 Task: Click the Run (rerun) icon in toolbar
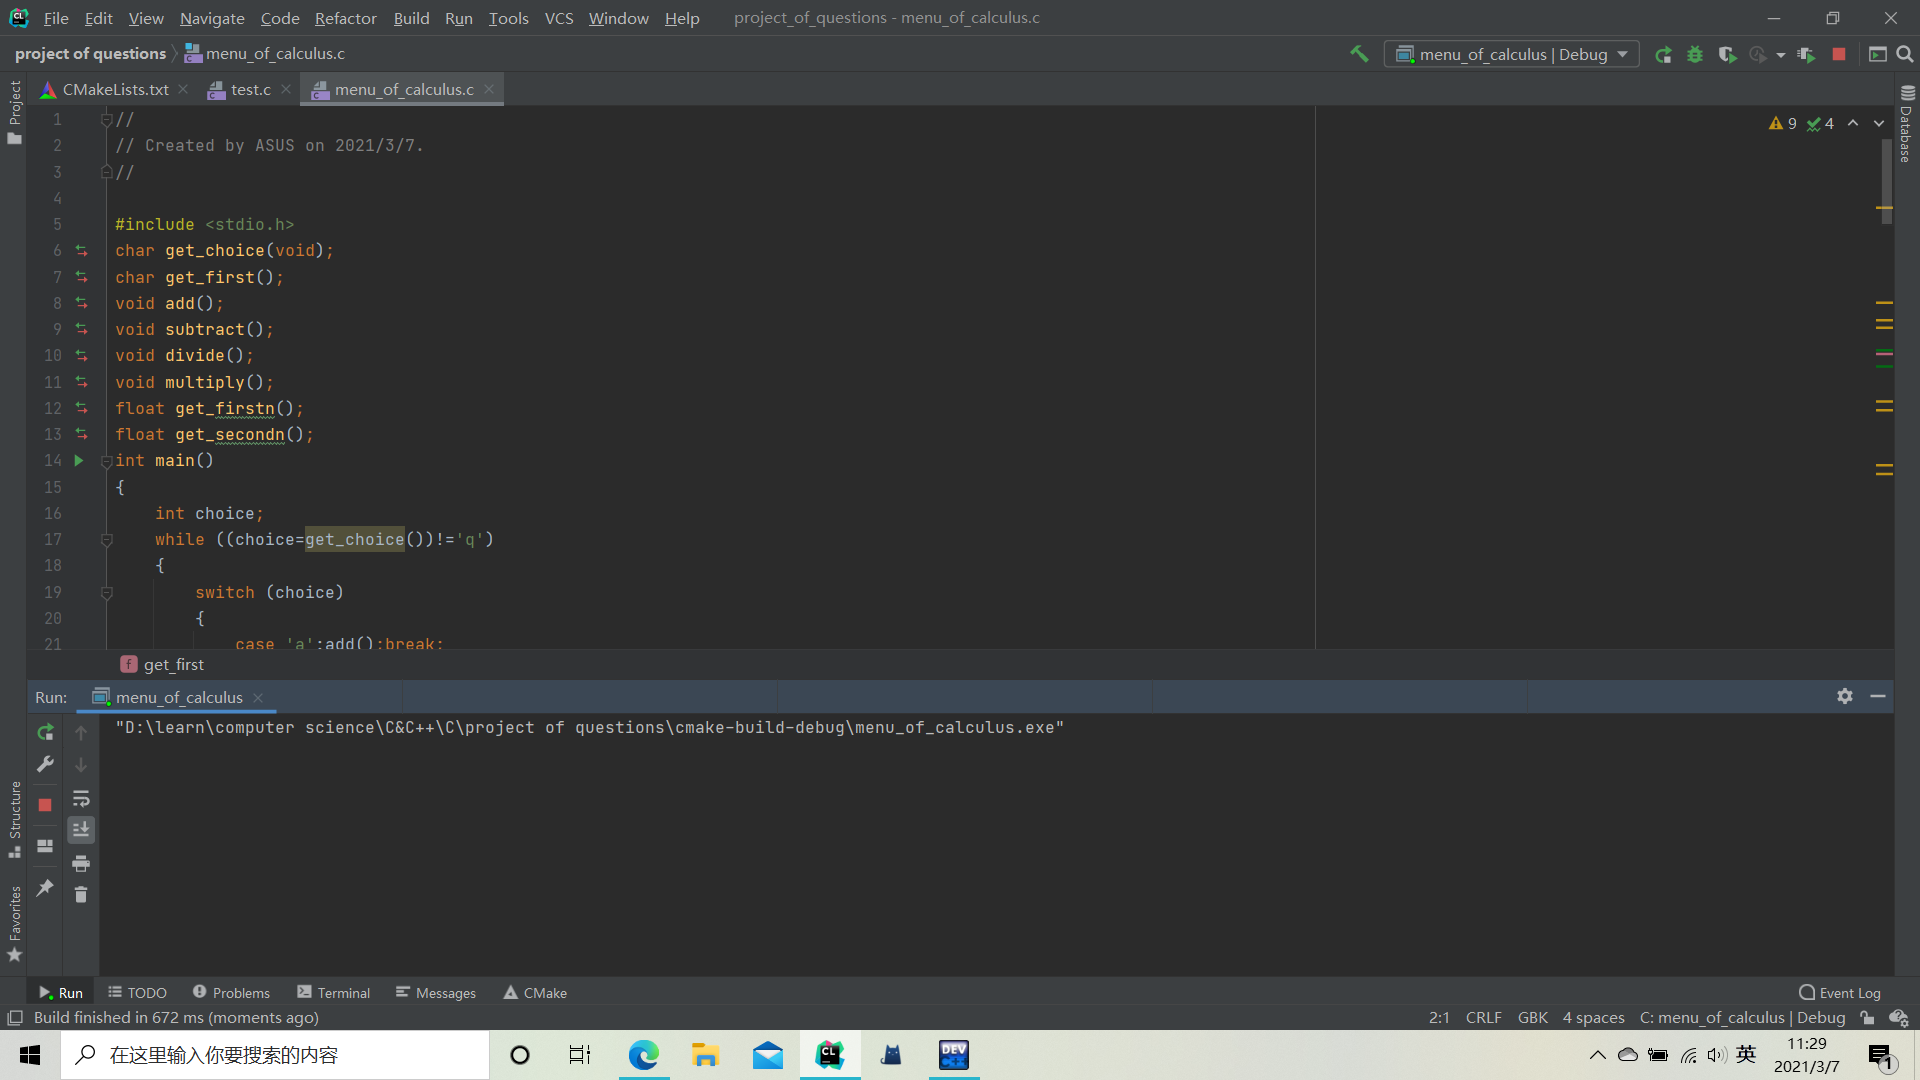(x=1663, y=54)
